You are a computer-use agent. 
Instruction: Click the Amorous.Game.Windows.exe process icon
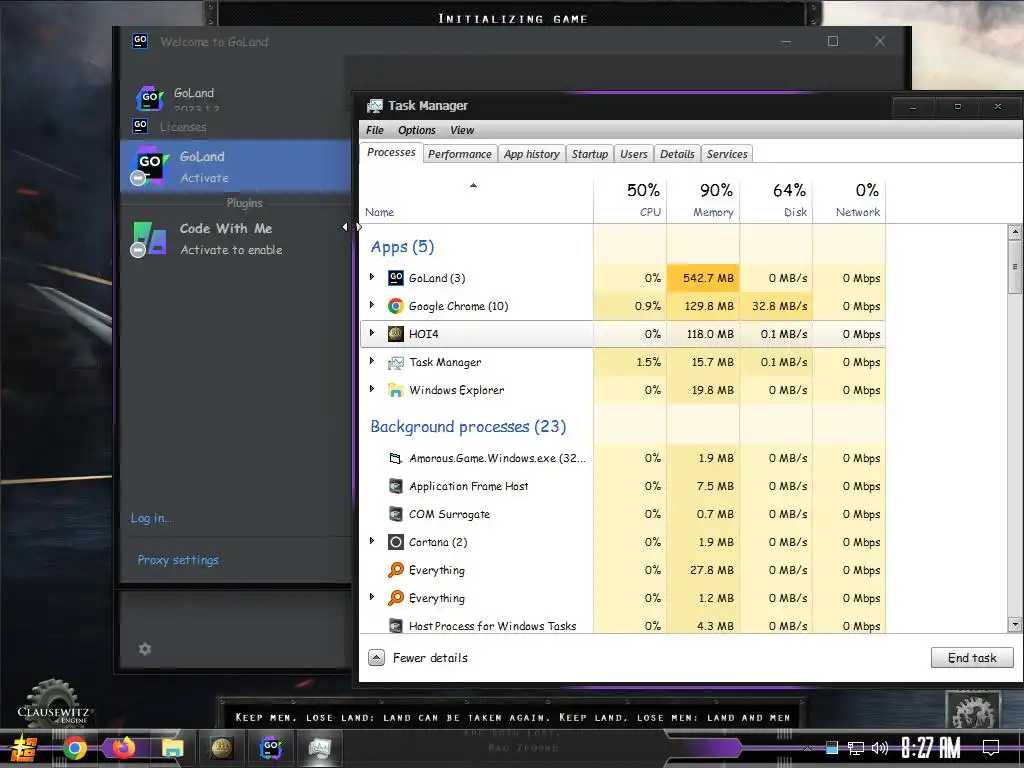coord(396,458)
